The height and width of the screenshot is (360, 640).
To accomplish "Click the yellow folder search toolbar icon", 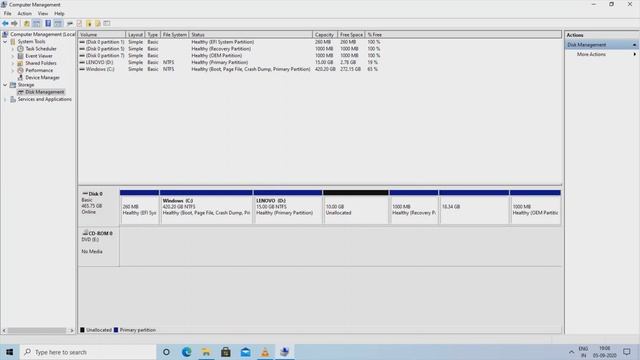I will (x=98, y=24).
